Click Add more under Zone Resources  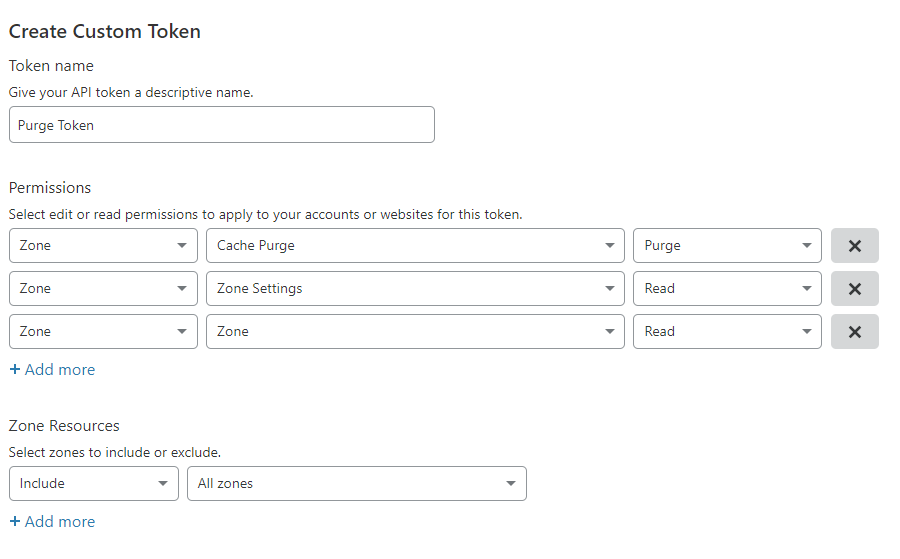(x=52, y=522)
